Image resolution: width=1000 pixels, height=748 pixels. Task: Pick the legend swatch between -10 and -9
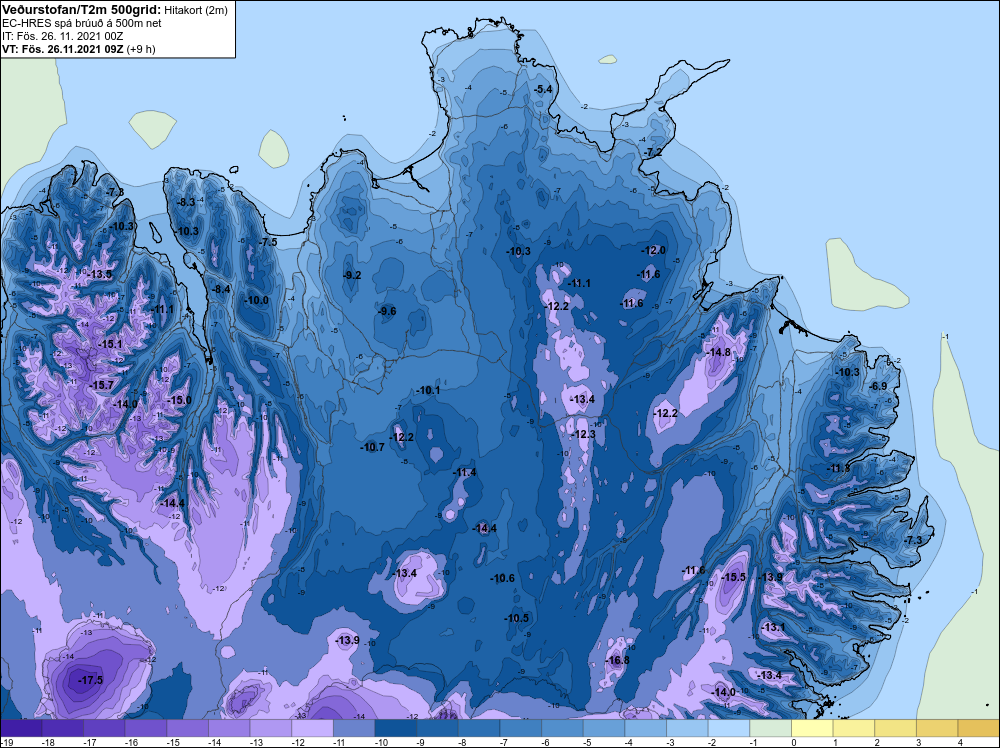(395, 728)
